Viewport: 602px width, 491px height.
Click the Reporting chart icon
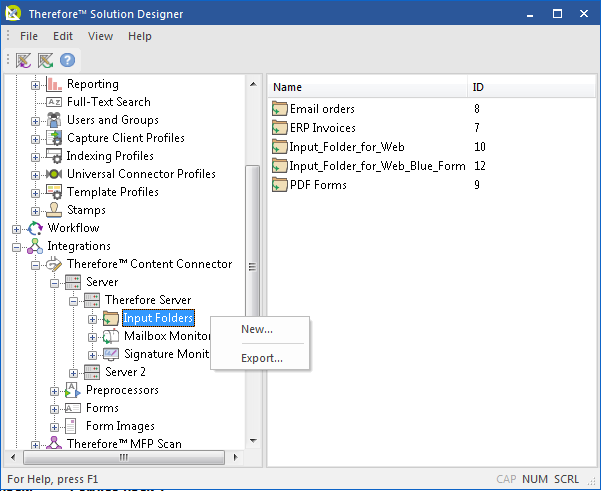[x=54, y=84]
